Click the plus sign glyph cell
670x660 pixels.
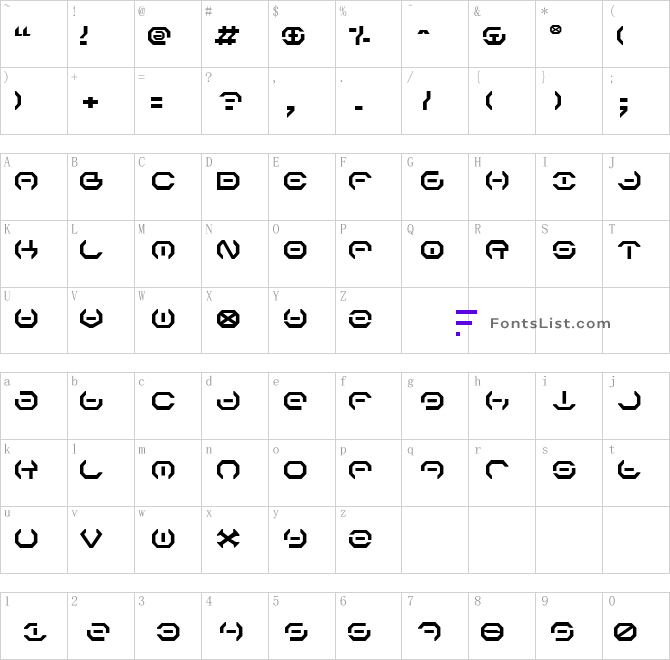tap(101, 101)
